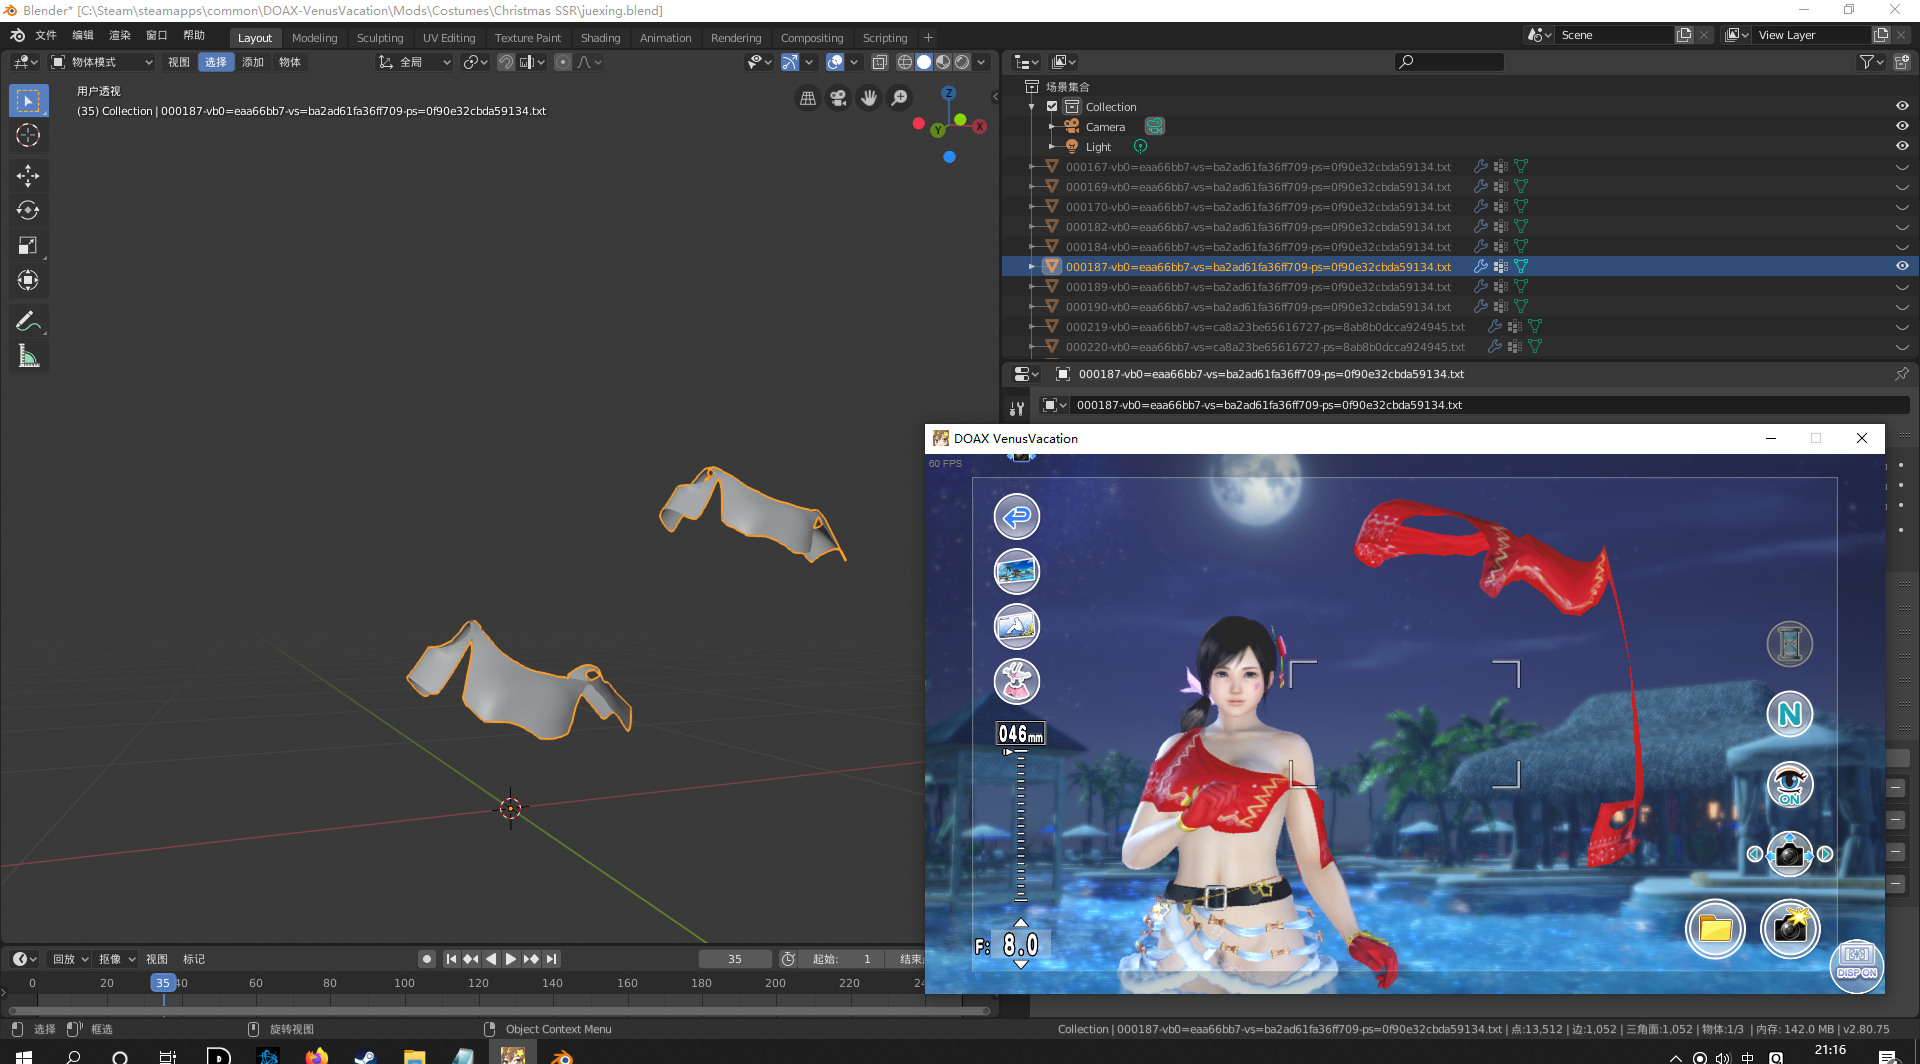The image size is (1920, 1064).
Task: Select the Annotate pencil tool
Action: tap(28, 321)
